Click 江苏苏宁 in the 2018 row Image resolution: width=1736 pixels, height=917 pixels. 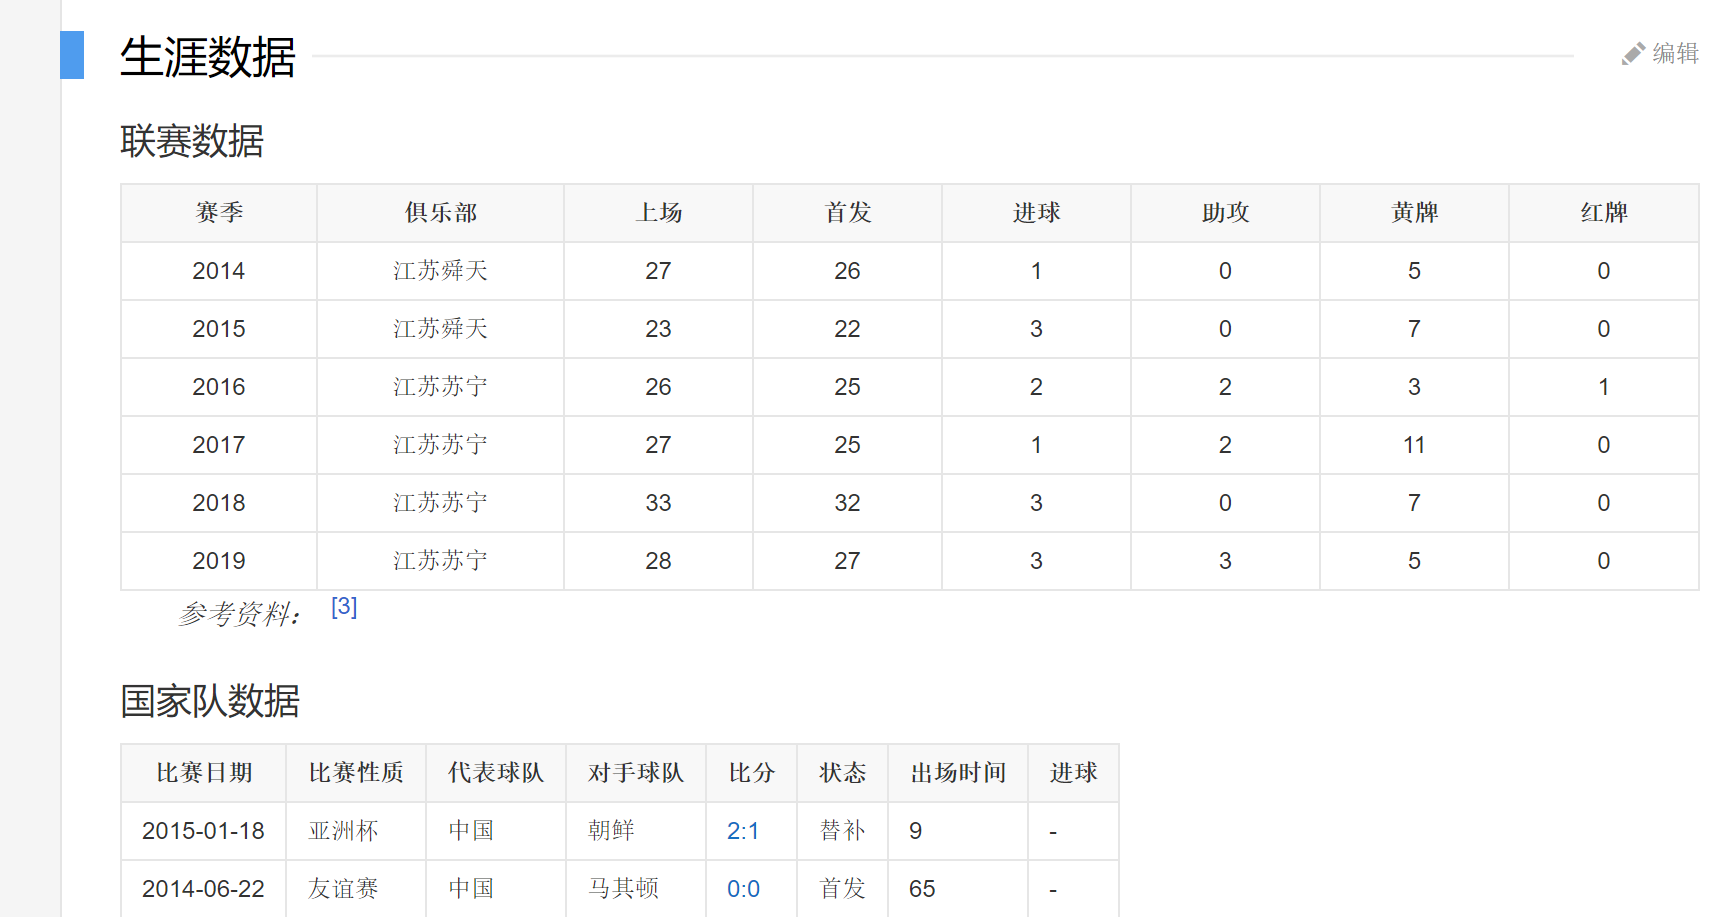tap(440, 503)
